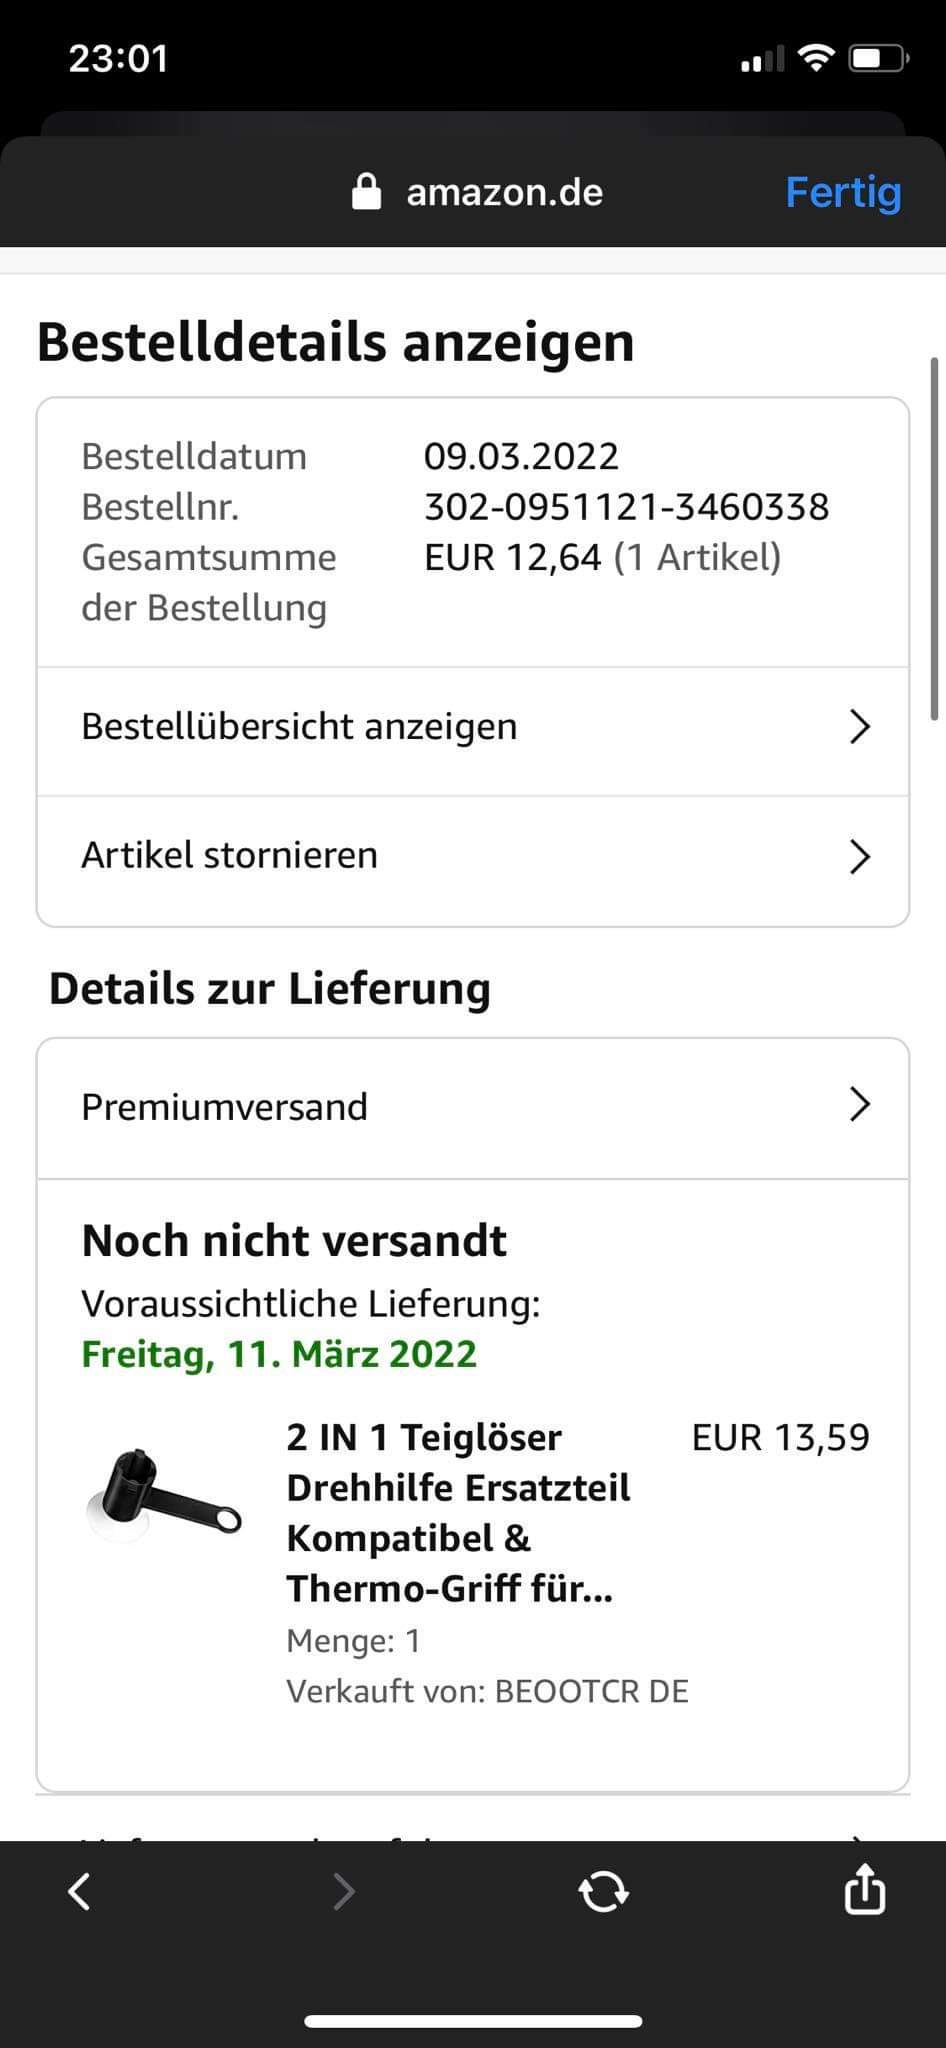Tap the home indicator bar
Screen dimensions: 946x2048
coord(473,2021)
